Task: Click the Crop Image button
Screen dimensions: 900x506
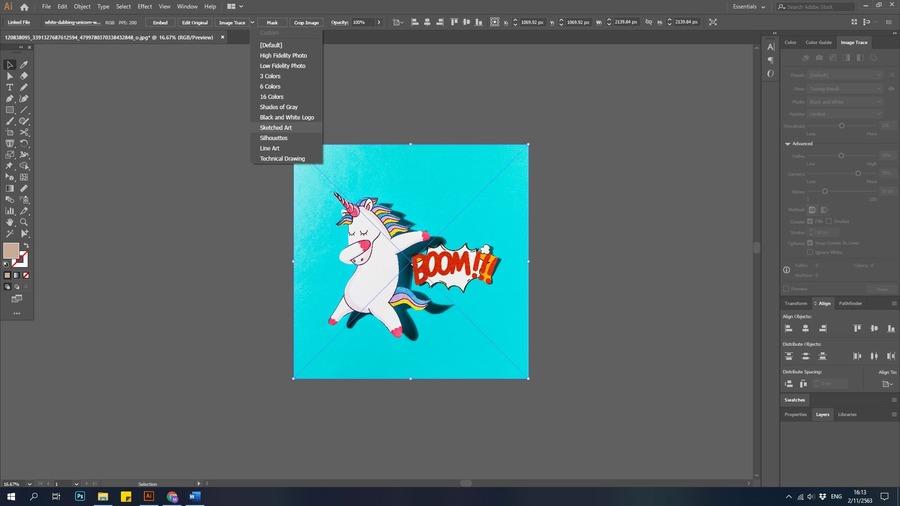Action: (306, 22)
